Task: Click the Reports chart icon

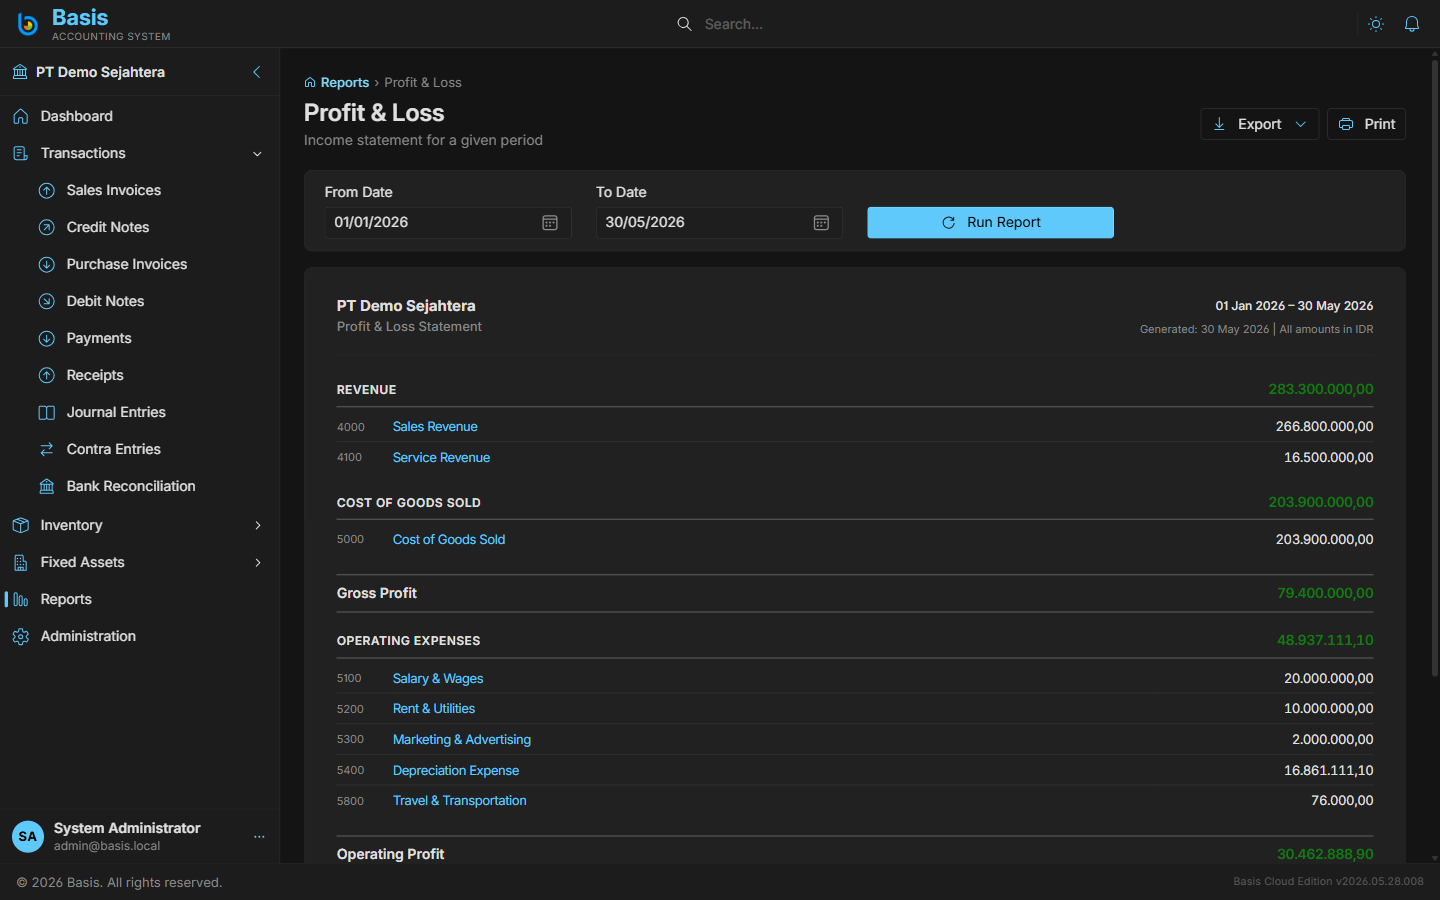Action: click(20, 599)
